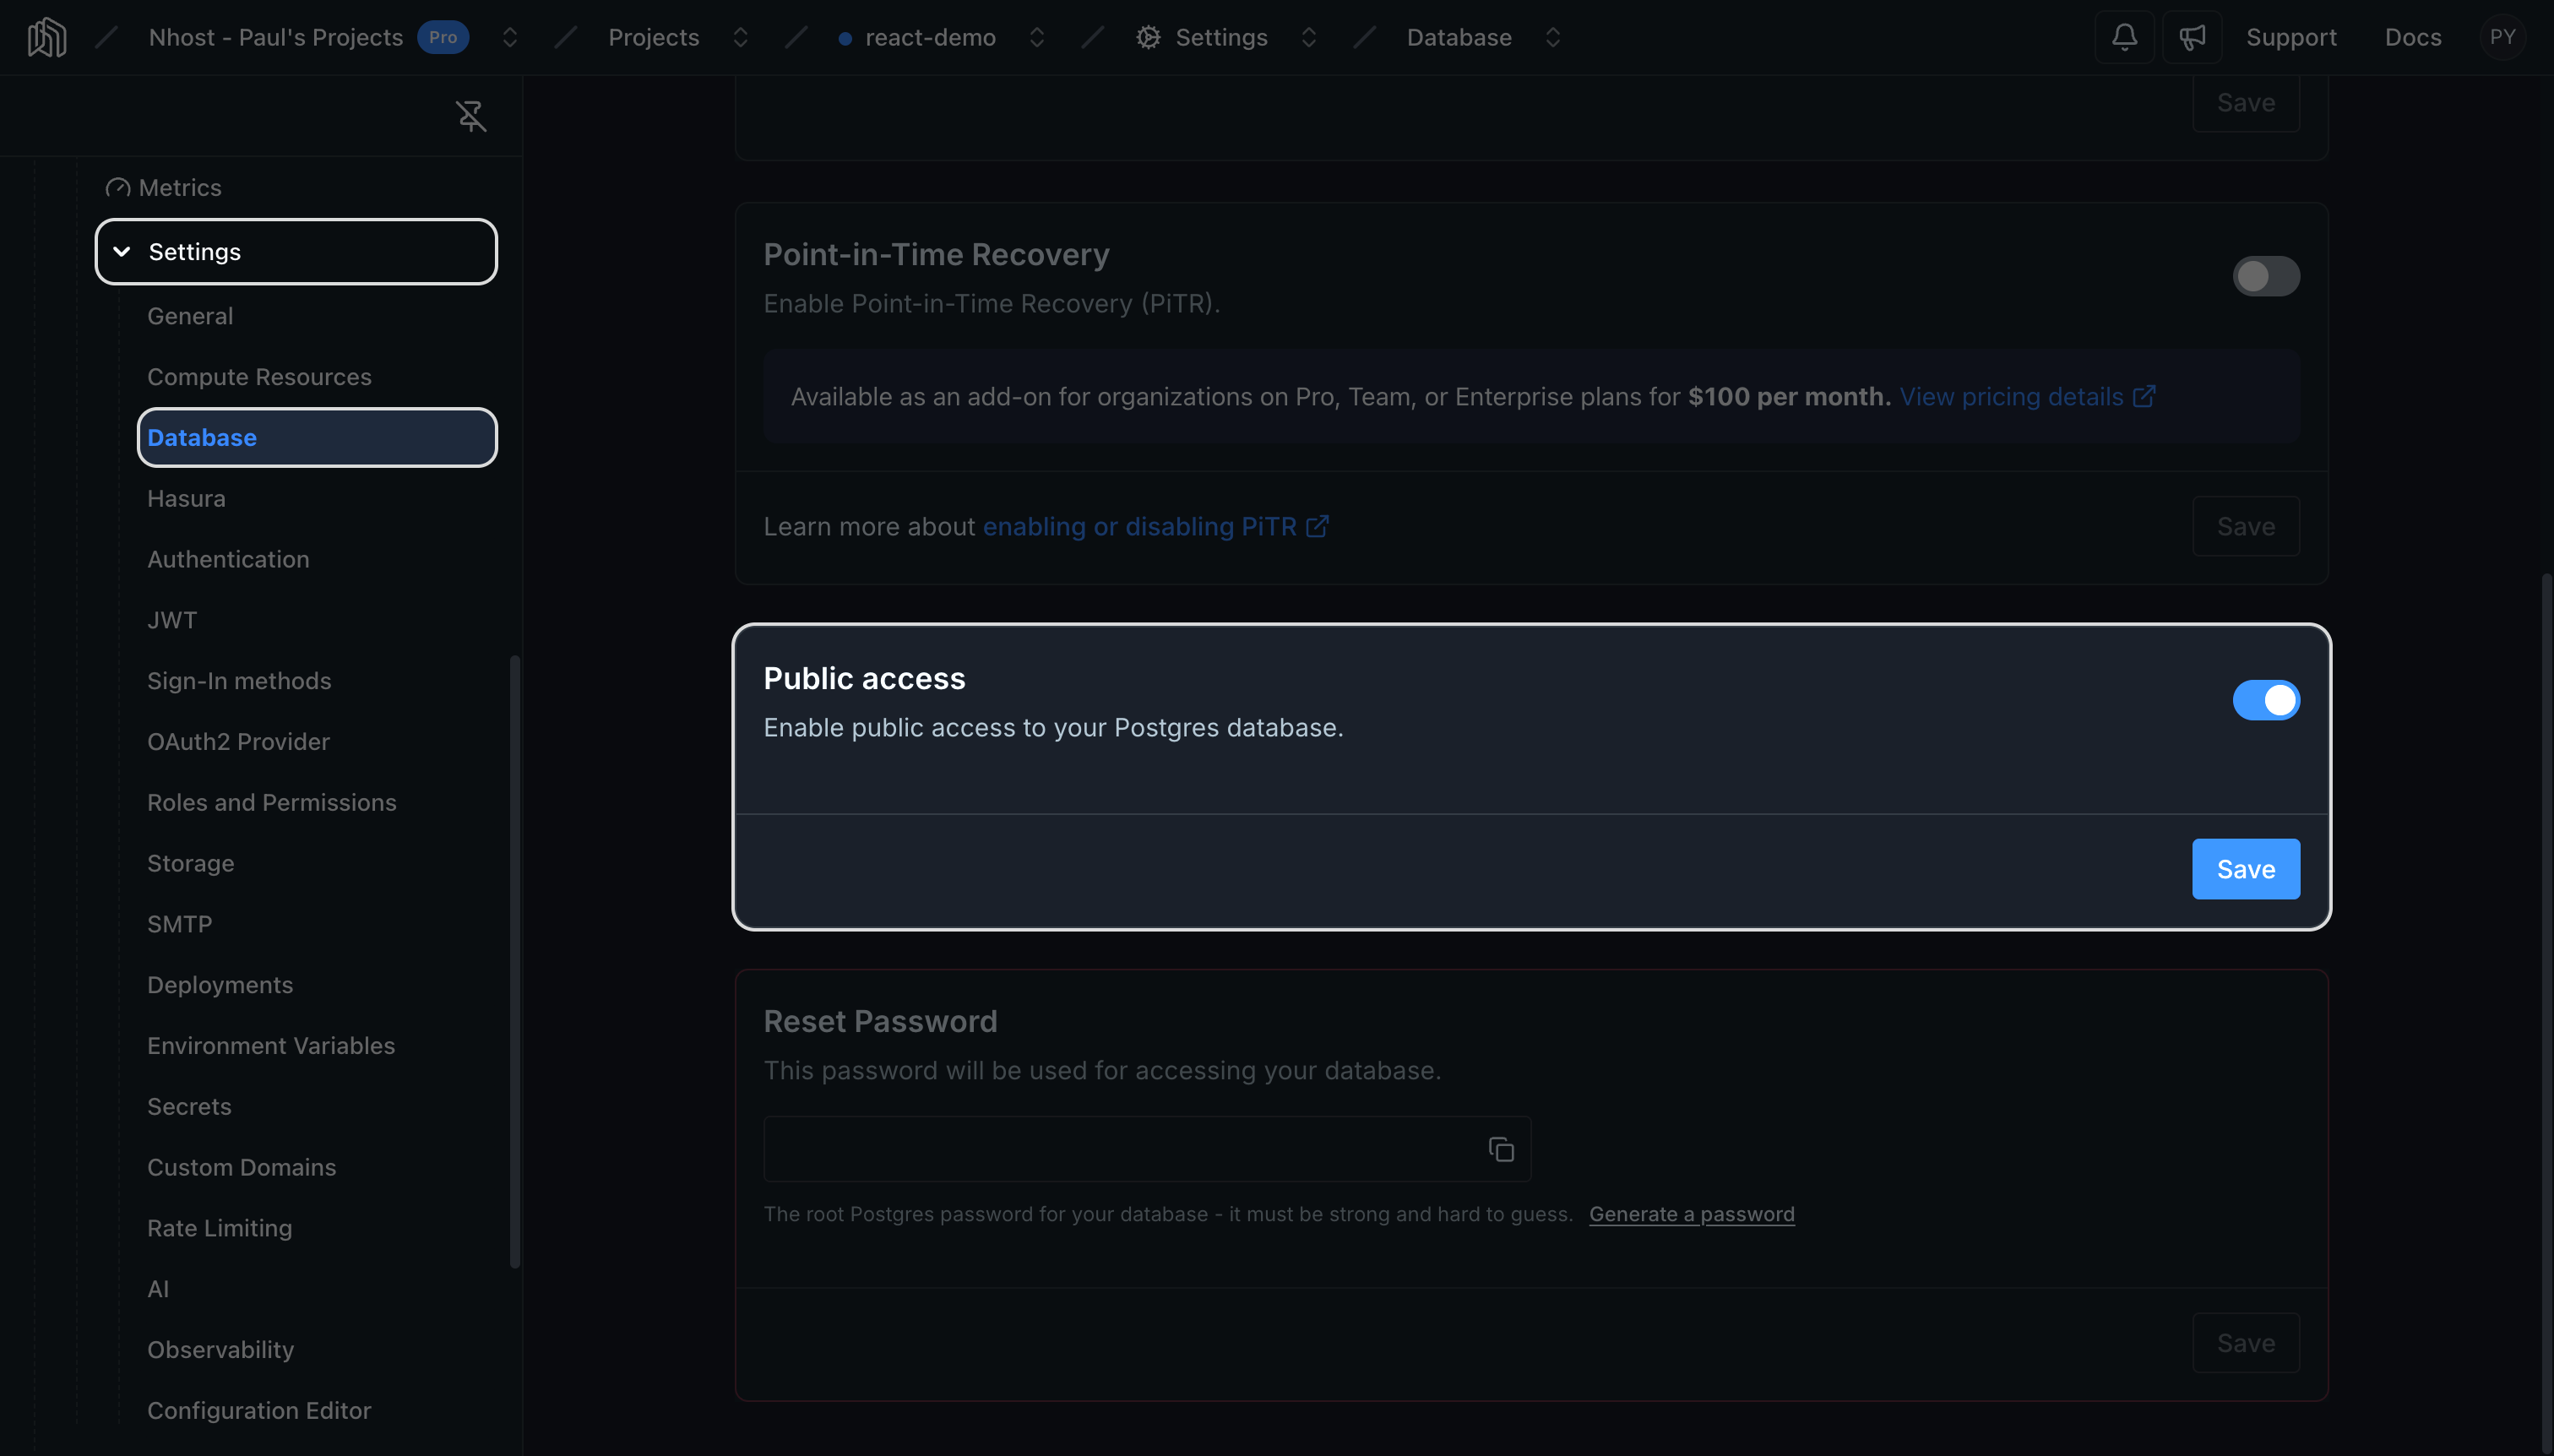The image size is (2554, 1456).
Task: Copy the database password with copy icon
Action: point(1501,1149)
